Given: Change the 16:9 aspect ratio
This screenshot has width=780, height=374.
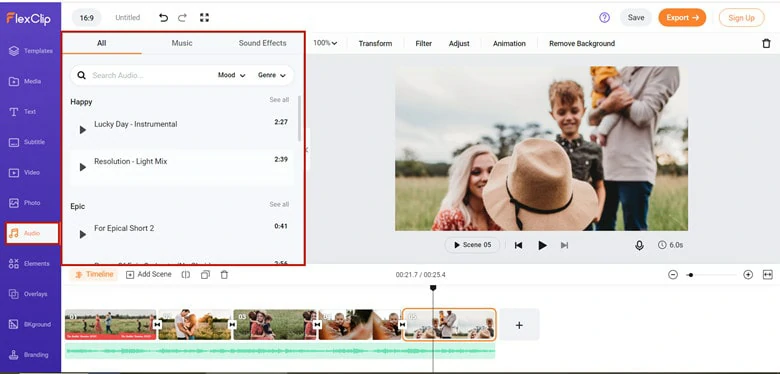Looking at the screenshot, I should (x=87, y=18).
